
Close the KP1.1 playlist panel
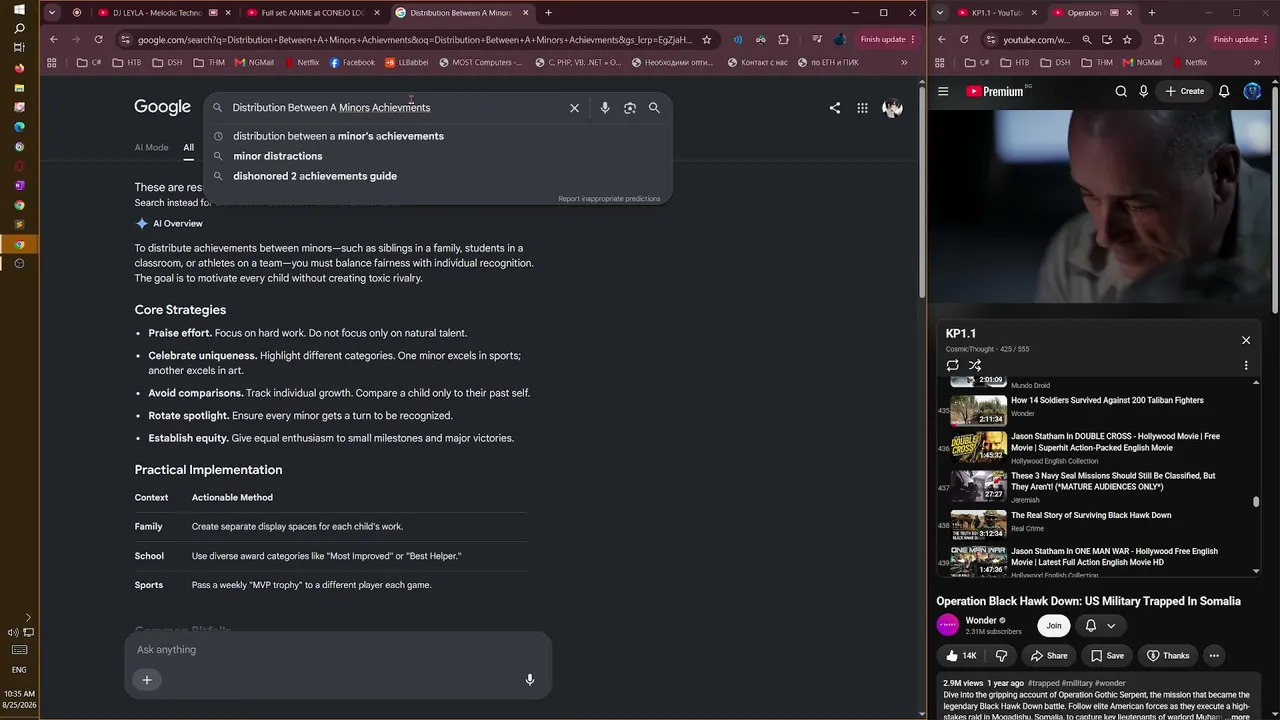tap(1246, 340)
